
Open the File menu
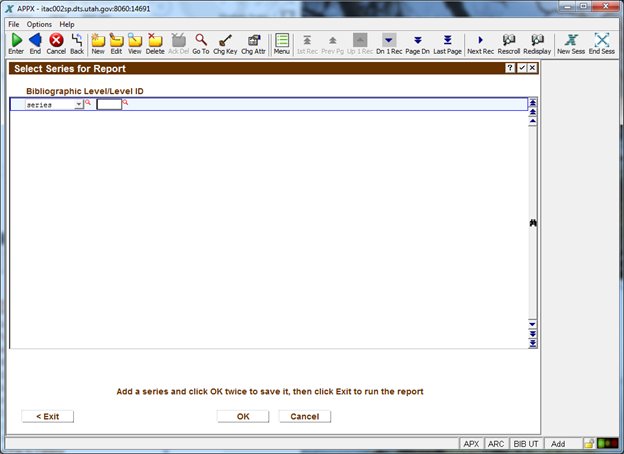[x=14, y=24]
